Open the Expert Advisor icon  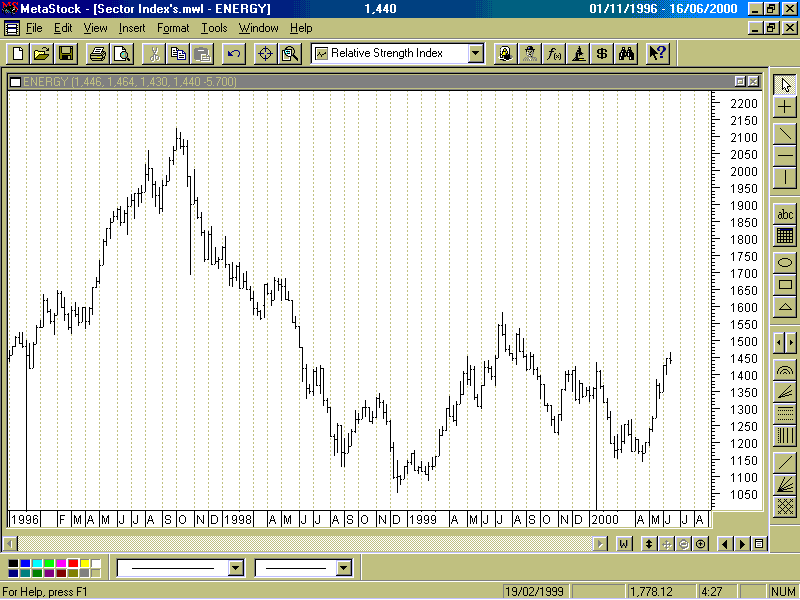click(530, 54)
